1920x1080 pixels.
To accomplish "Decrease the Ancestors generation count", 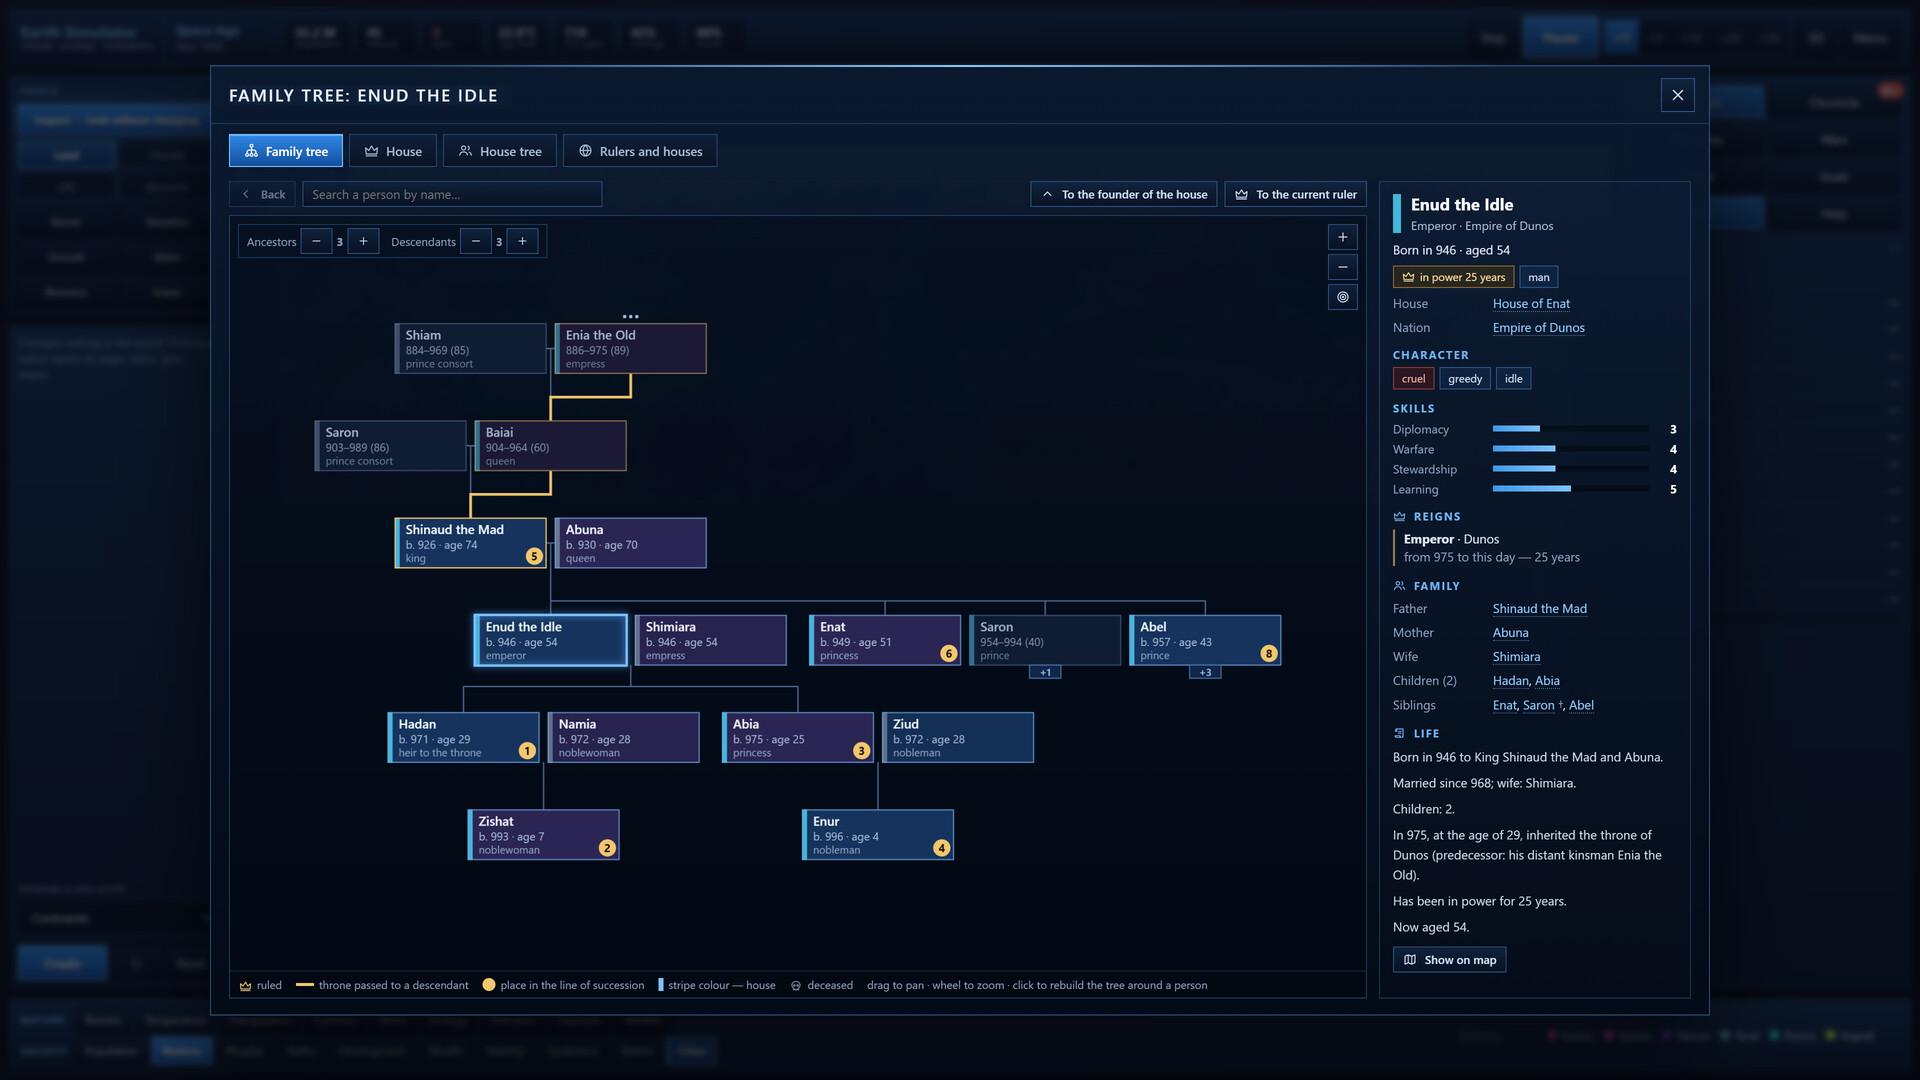I will 316,241.
